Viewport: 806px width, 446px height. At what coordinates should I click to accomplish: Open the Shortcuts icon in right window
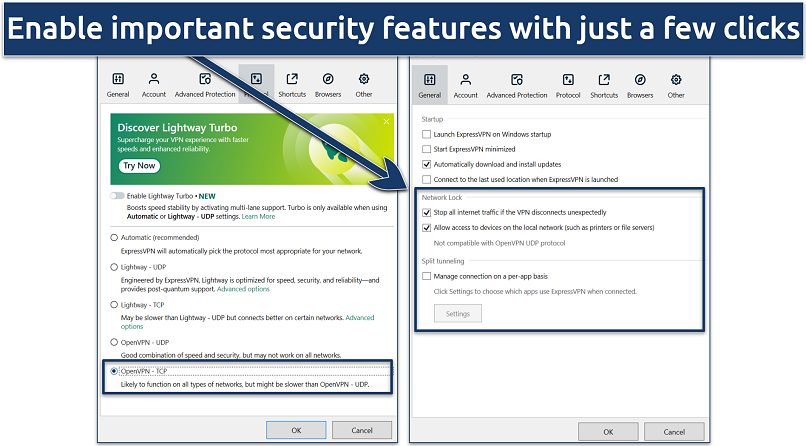(x=604, y=80)
